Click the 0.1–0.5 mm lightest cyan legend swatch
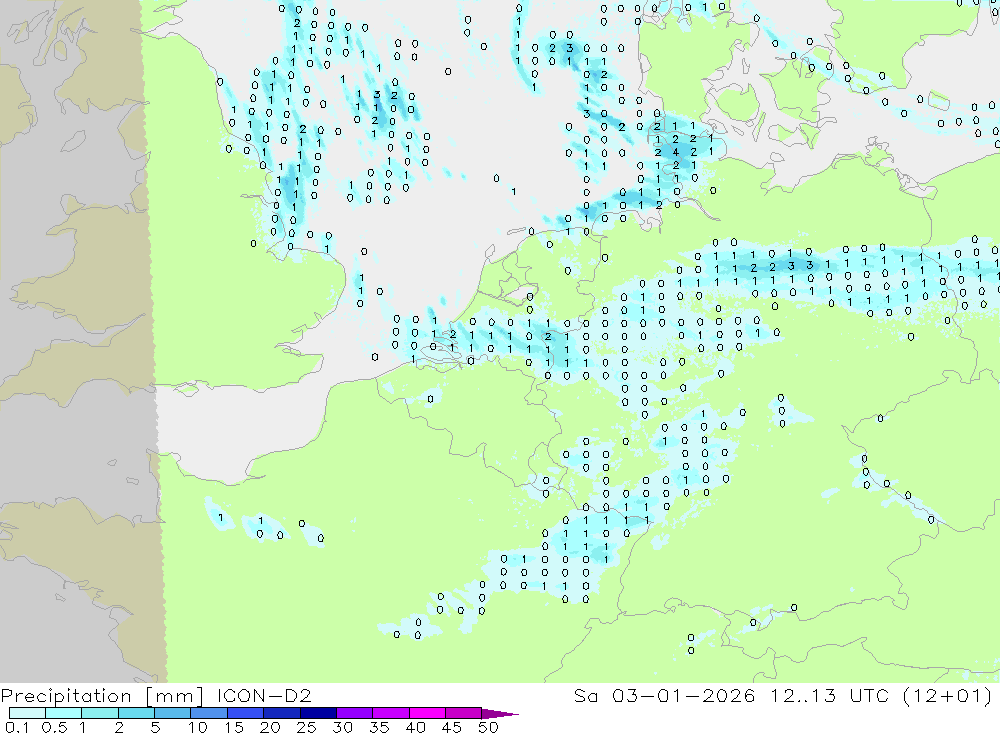The width and height of the screenshot is (1000, 733). click(27, 713)
